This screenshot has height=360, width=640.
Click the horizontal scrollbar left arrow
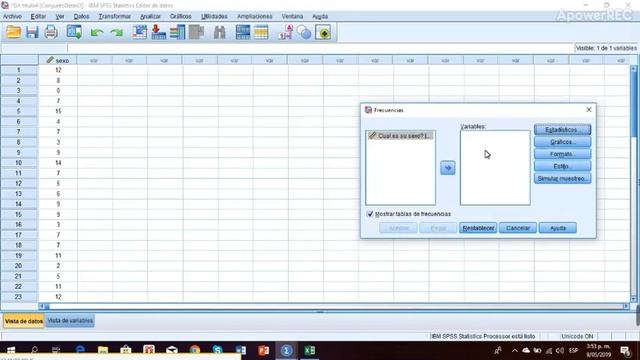click(41, 306)
